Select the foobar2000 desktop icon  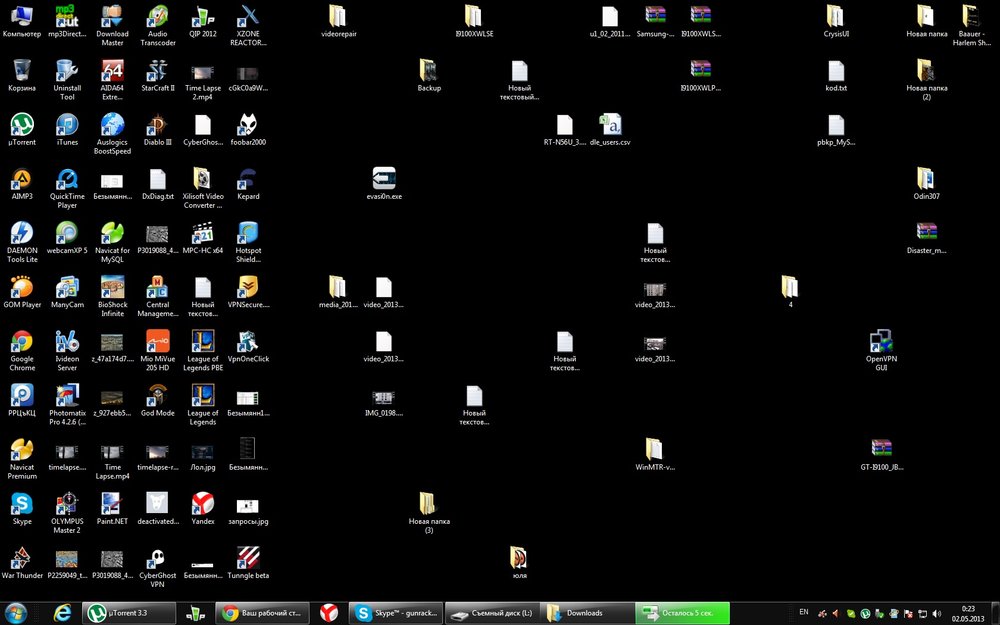coord(247,125)
